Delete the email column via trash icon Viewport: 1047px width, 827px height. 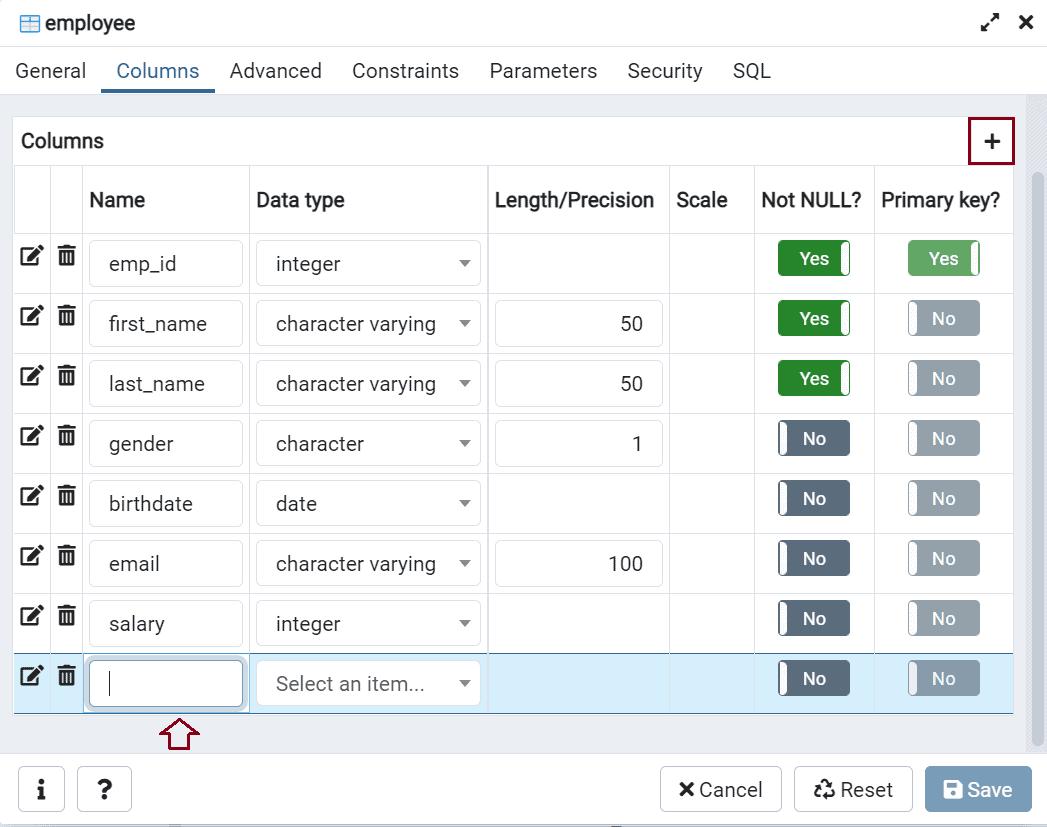coord(66,556)
